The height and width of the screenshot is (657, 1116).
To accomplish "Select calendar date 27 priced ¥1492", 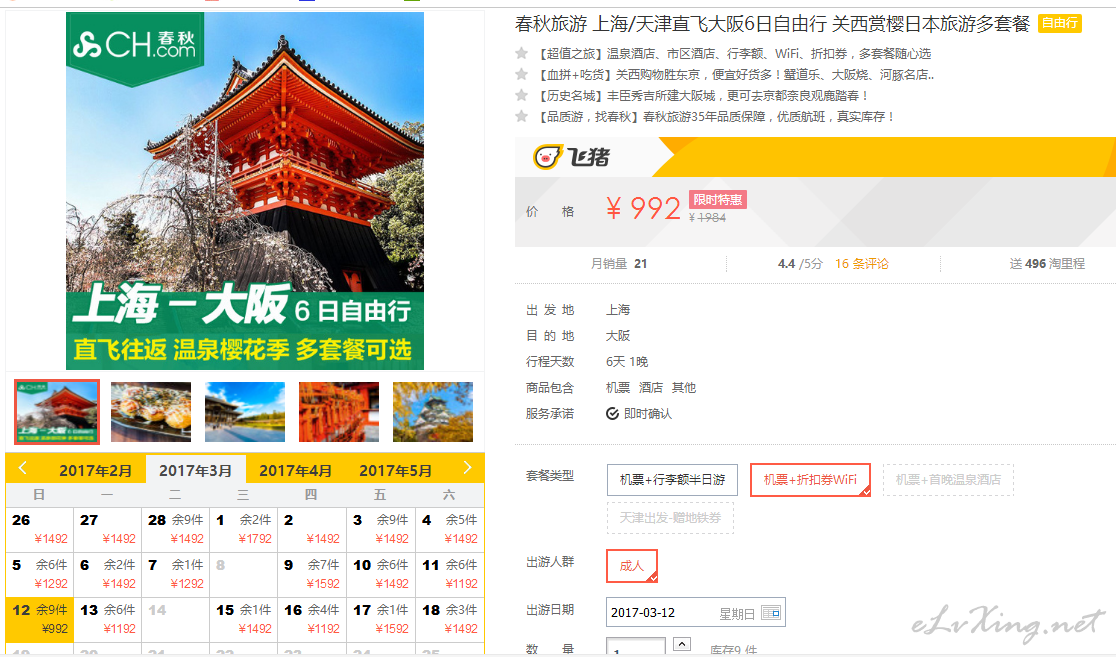I will pos(107,530).
